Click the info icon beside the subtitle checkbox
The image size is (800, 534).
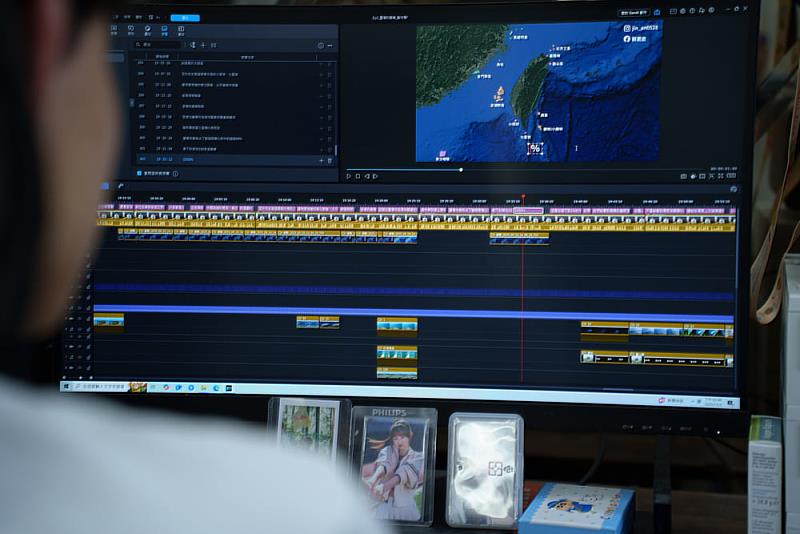[176, 173]
